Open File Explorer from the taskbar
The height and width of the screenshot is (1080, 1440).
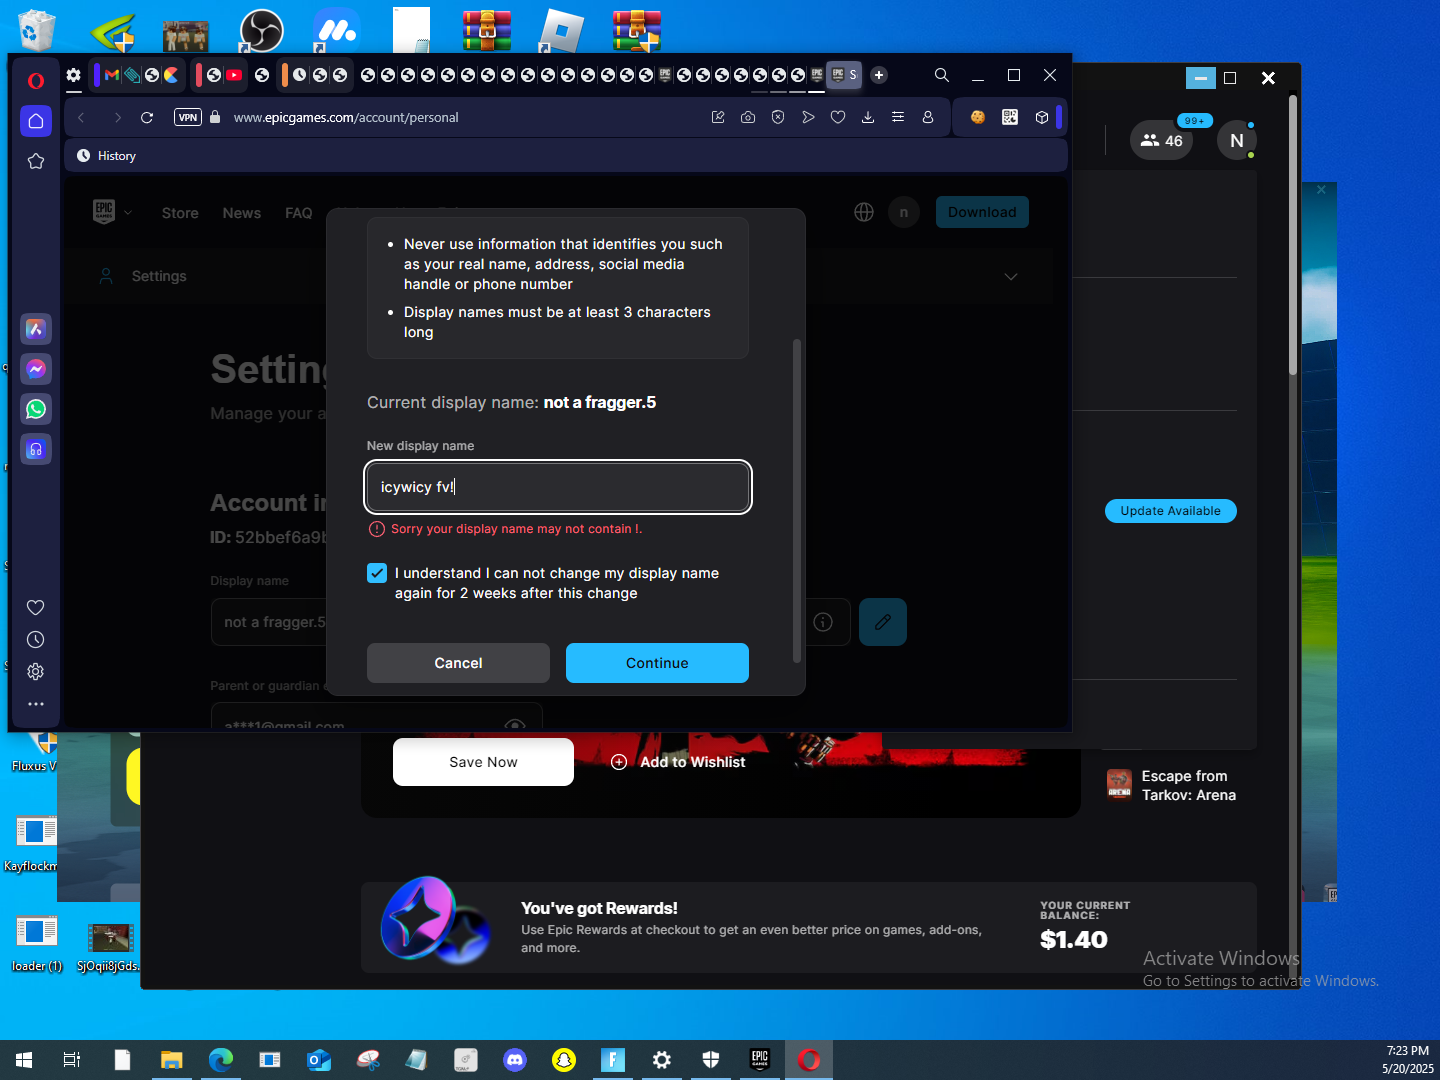coord(172,1060)
